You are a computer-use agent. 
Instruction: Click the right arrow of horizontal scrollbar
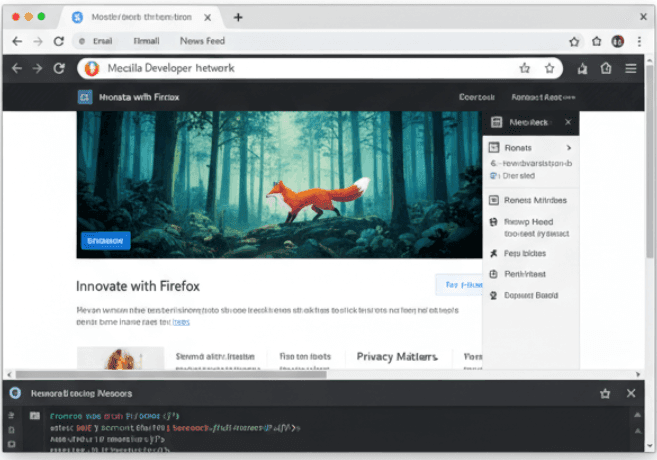638,375
